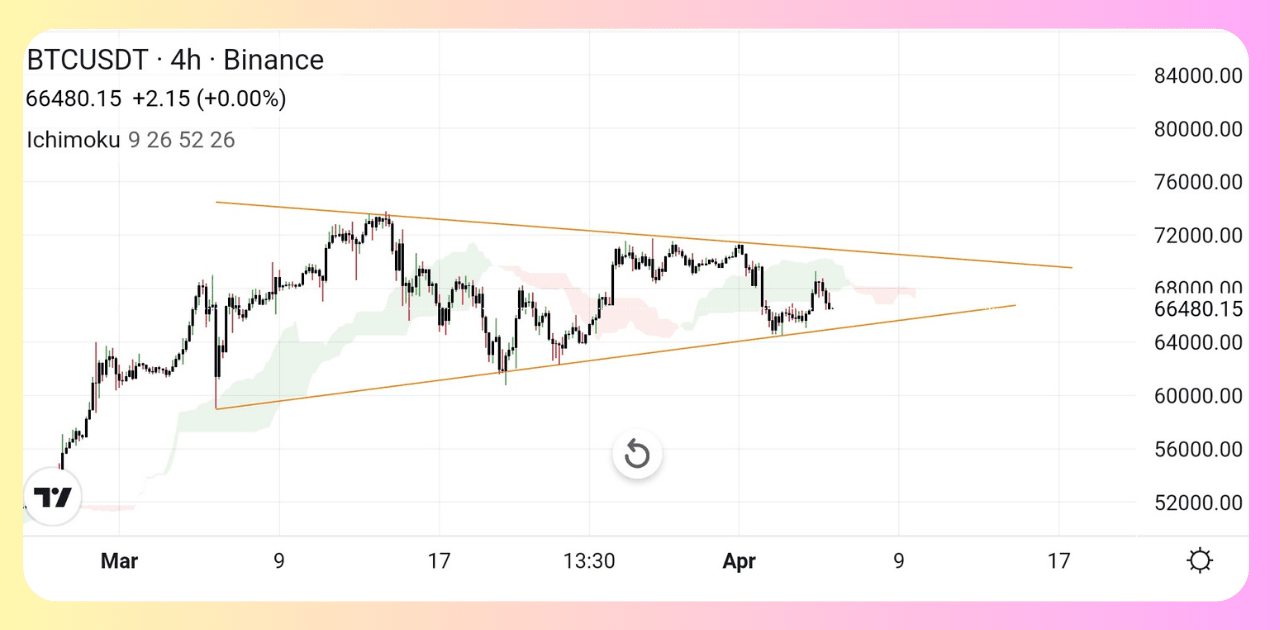The width and height of the screenshot is (1280, 630).
Task: Click the 60000.00 price axis label
Action: click(1197, 396)
